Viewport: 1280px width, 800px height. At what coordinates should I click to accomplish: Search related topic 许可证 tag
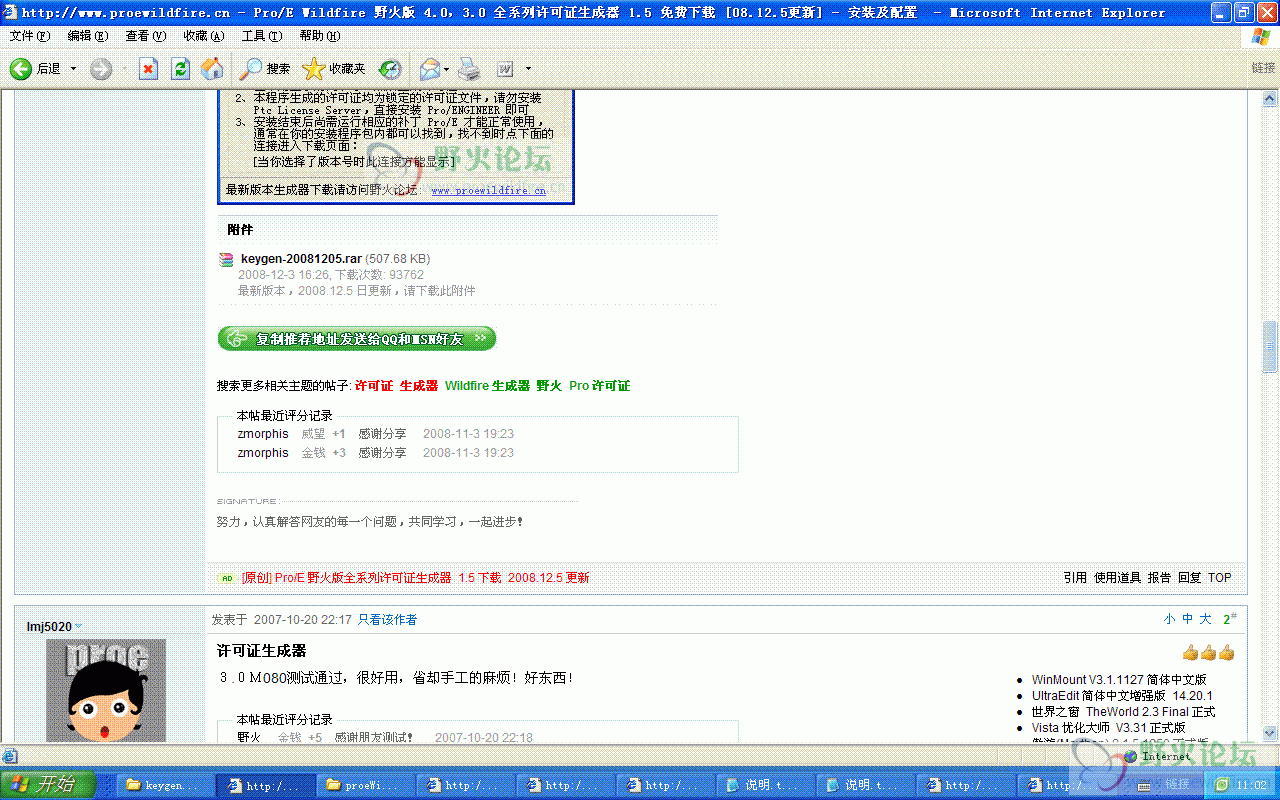tap(374, 386)
